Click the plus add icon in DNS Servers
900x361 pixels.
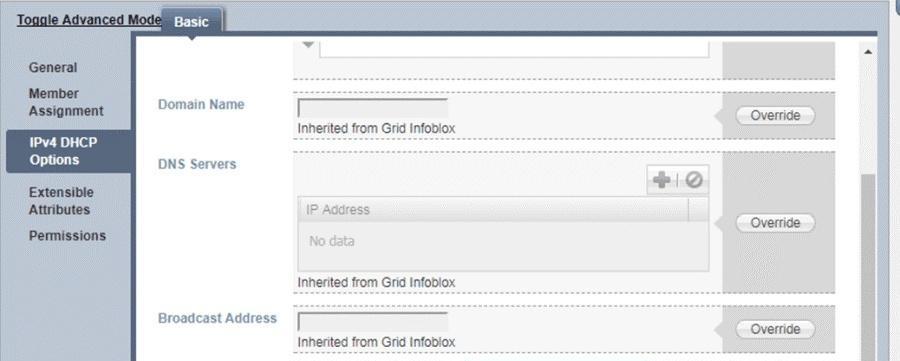[x=662, y=180]
